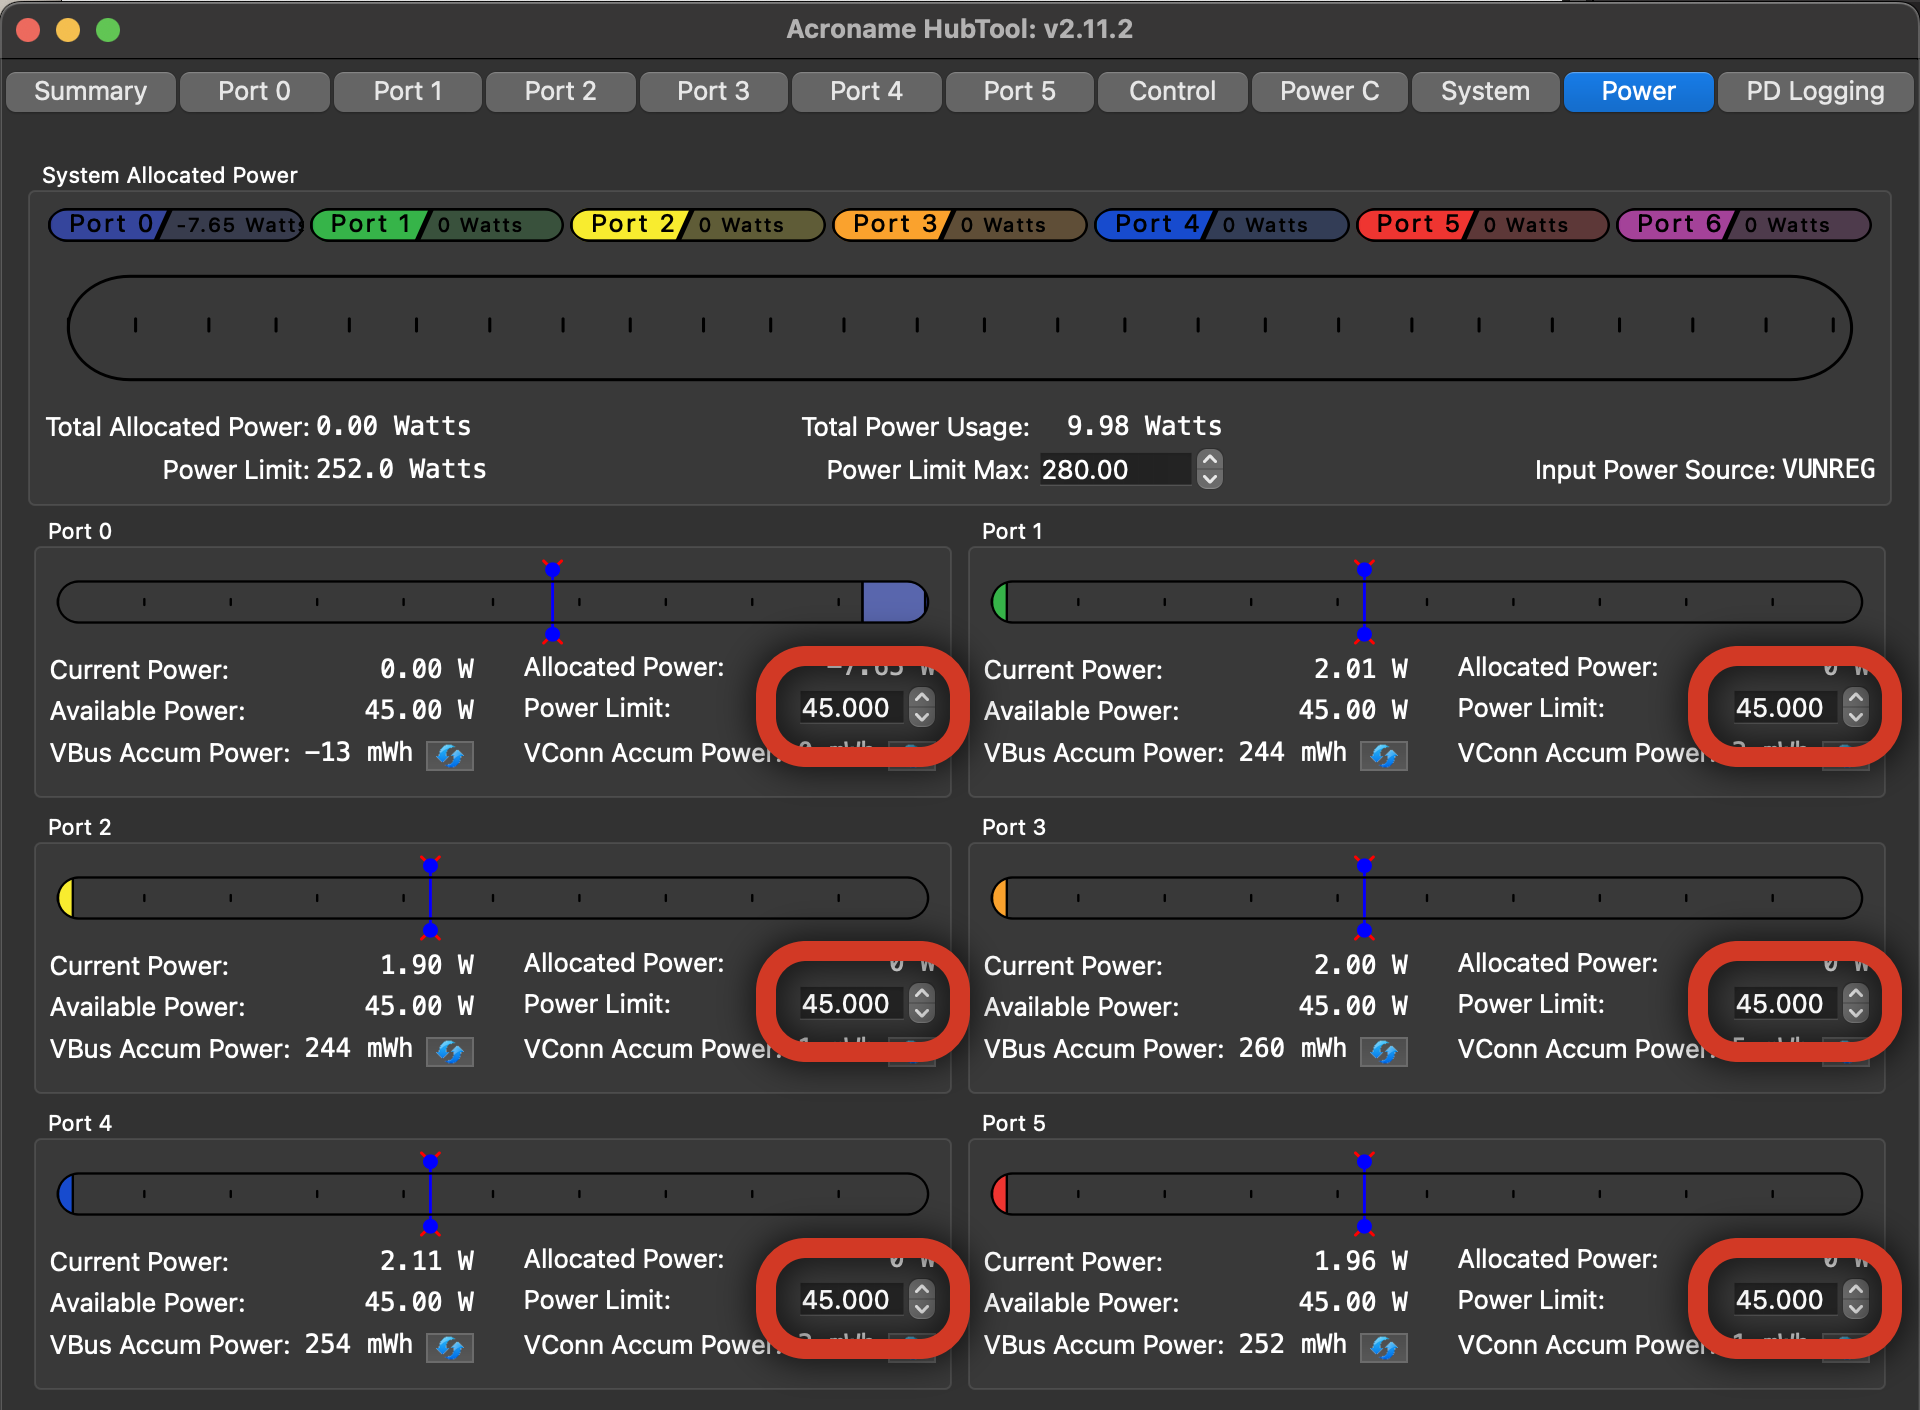Reset Port 3 VBus accumulated power
This screenshot has height=1410, width=1920.
1384,1051
